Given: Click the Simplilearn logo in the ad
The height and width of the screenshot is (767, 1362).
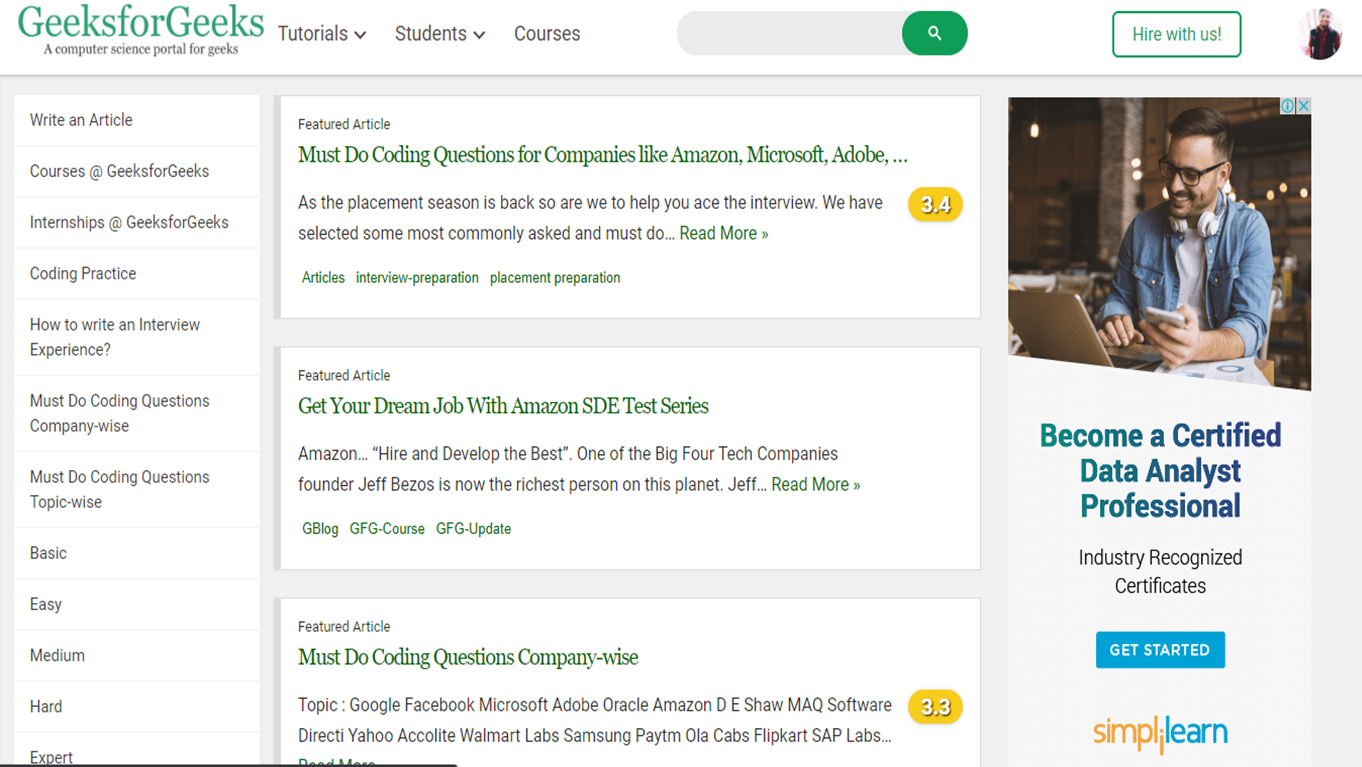Looking at the screenshot, I should 1160,733.
